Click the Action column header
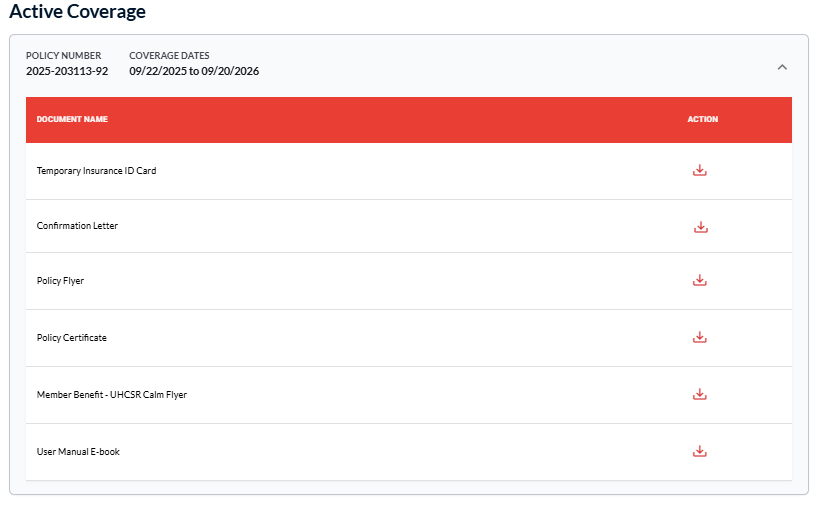Image resolution: width=818 pixels, height=510 pixels. [x=703, y=119]
